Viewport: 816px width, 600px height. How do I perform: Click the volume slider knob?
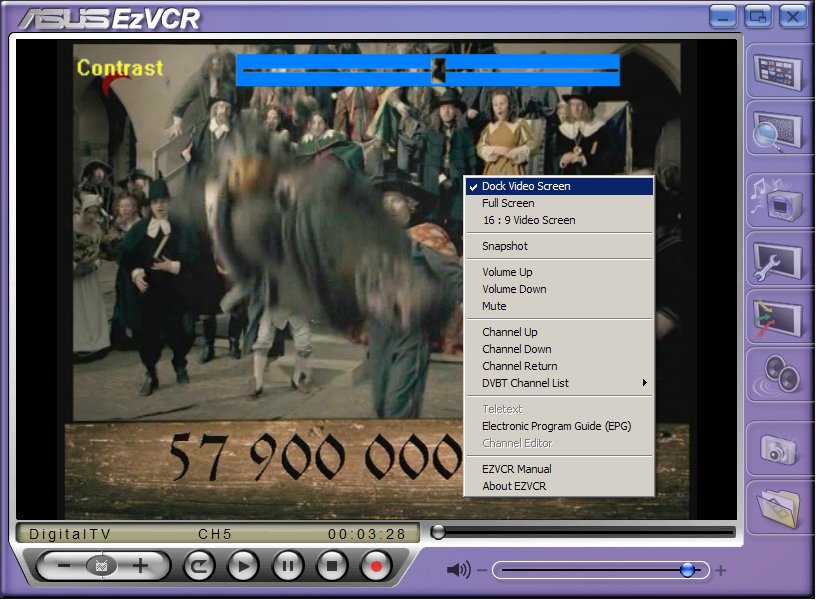point(687,570)
